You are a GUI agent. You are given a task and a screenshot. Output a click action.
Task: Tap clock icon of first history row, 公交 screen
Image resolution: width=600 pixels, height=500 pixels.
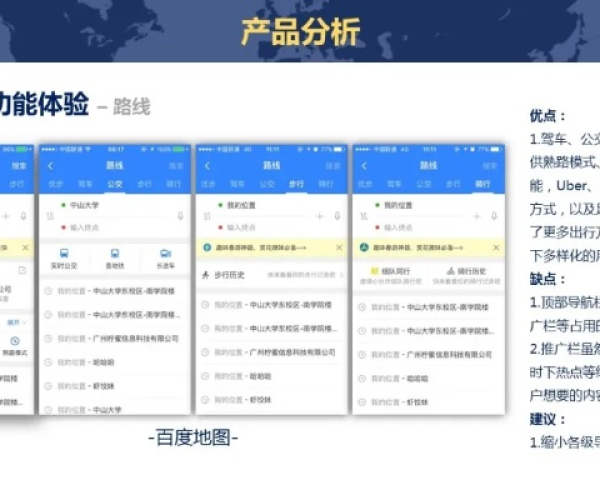48,291
